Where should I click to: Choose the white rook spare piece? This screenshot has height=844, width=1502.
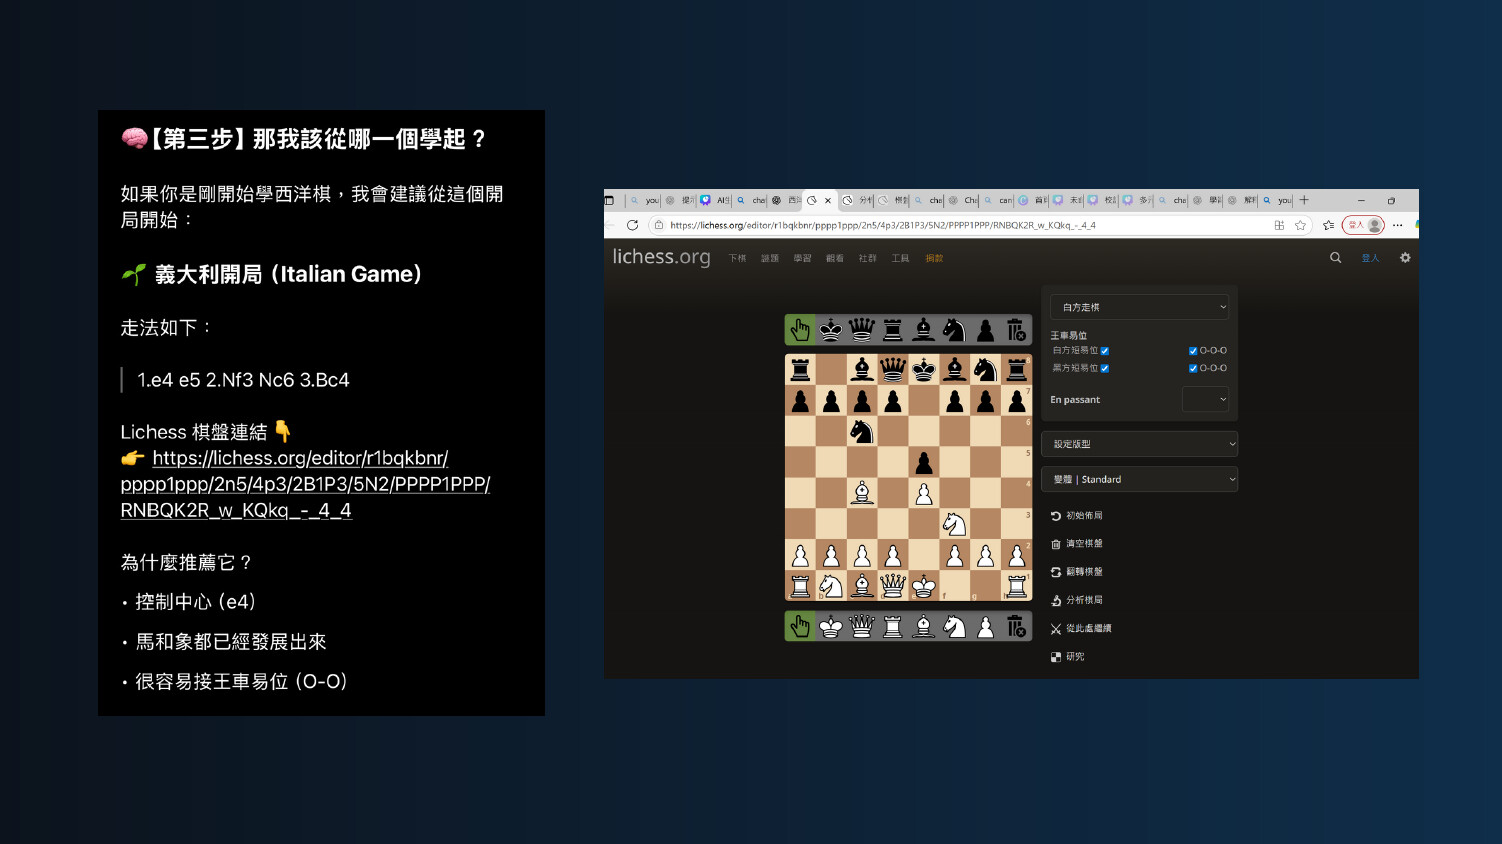point(892,627)
